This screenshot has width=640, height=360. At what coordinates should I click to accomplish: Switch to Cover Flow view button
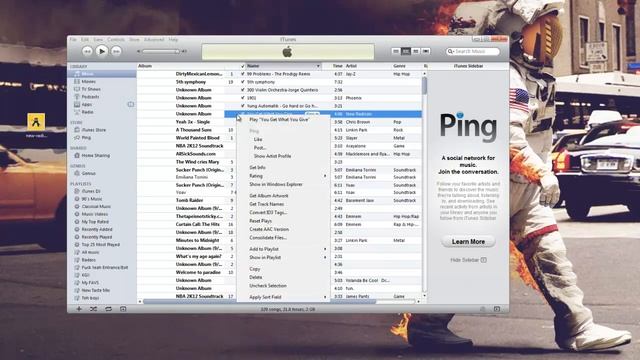point(426,51)
